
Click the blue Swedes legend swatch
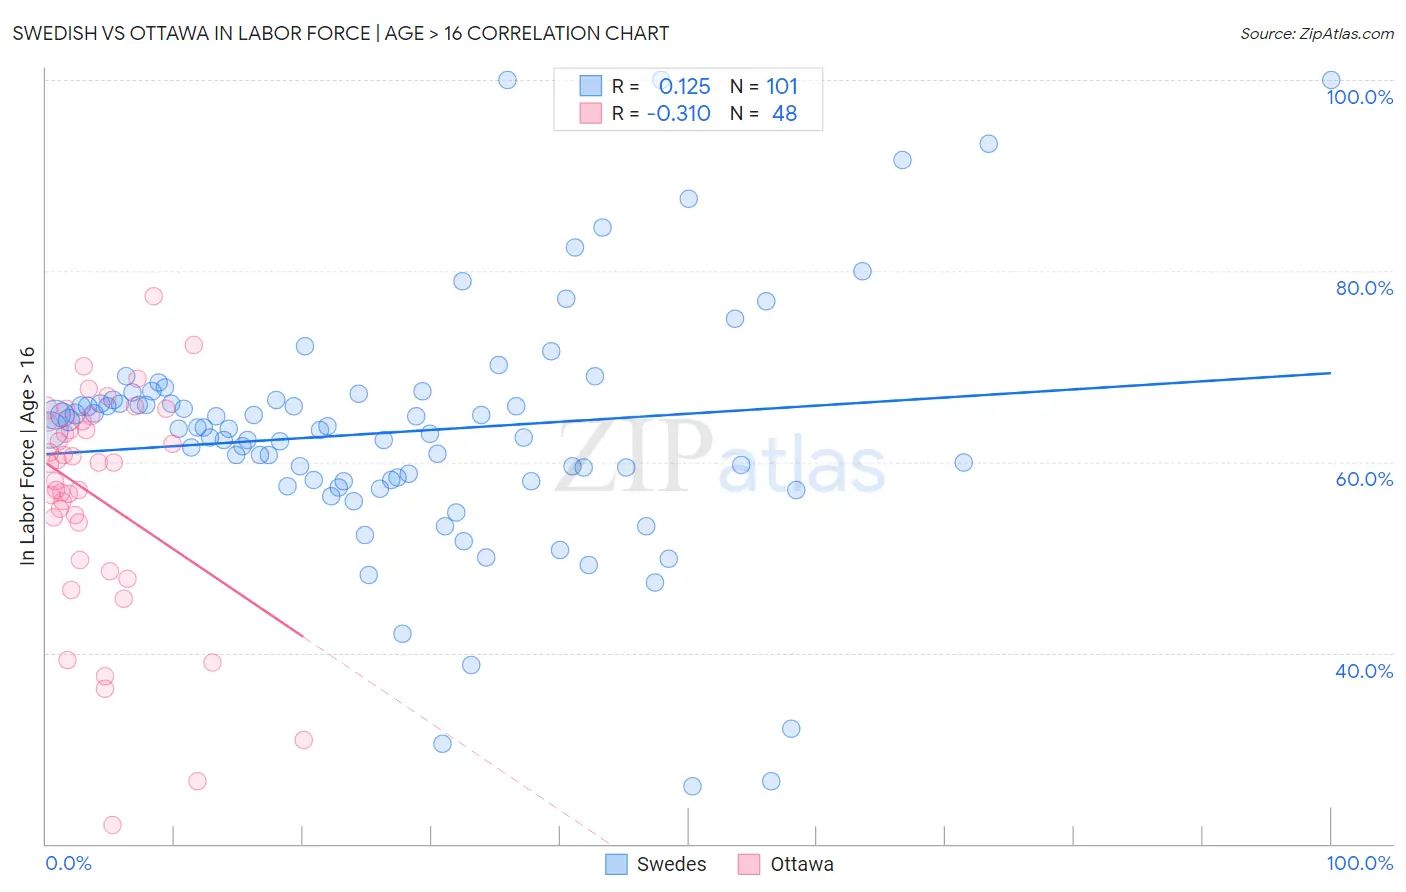pyautogui.click(x=616, y=864)
